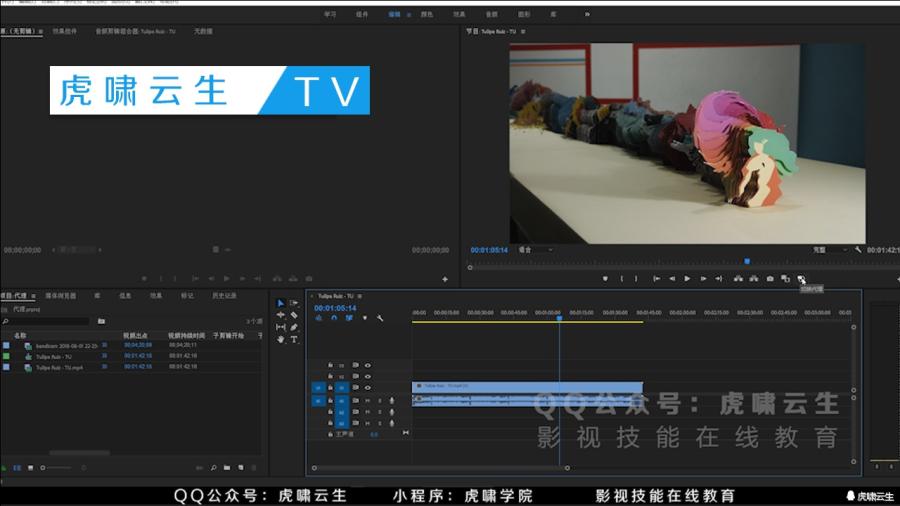Image resolution: width=900 pixels, height=506 pixels.
Task: Select the Pen tool
Action: (294, 327)
